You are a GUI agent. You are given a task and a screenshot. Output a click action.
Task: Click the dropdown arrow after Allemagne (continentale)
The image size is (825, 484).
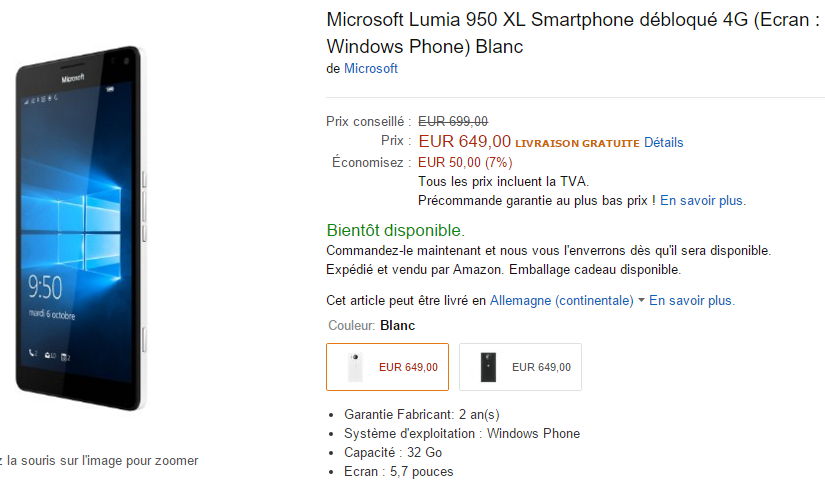tap(641, 300)
